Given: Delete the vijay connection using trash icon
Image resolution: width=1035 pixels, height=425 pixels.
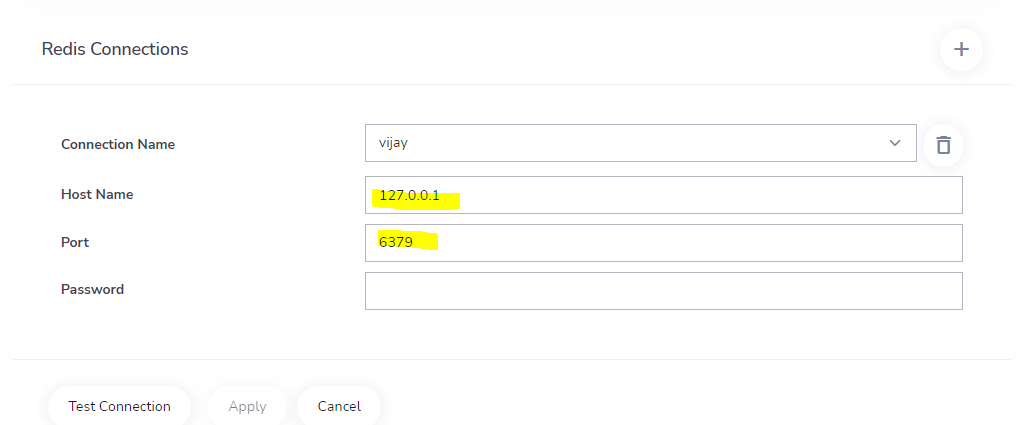Looking at the screenshot, I should click(943, 145).
